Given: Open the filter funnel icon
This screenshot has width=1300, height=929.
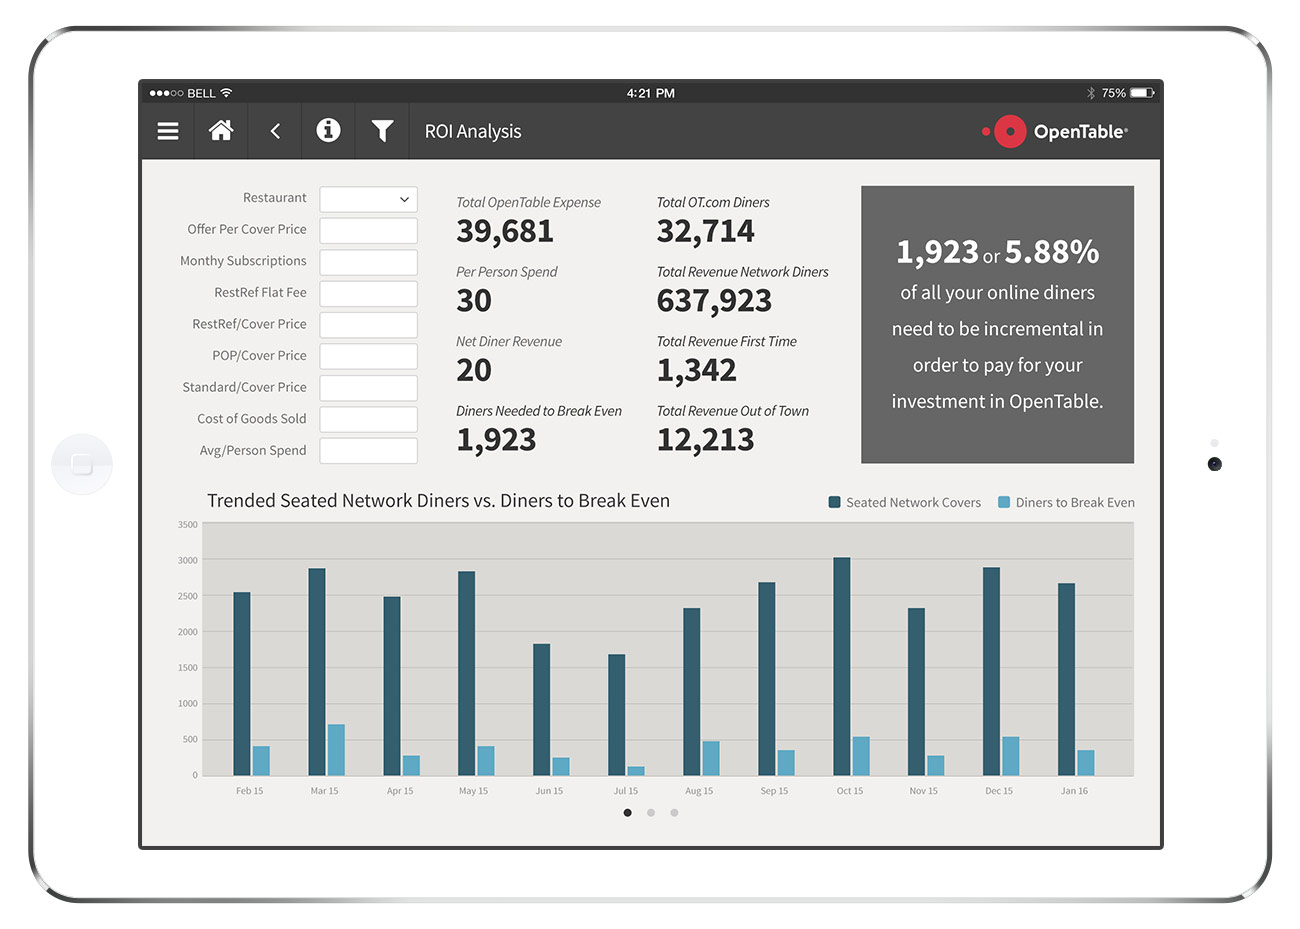Looking at the screenshot, I should (x=382, y=131).
